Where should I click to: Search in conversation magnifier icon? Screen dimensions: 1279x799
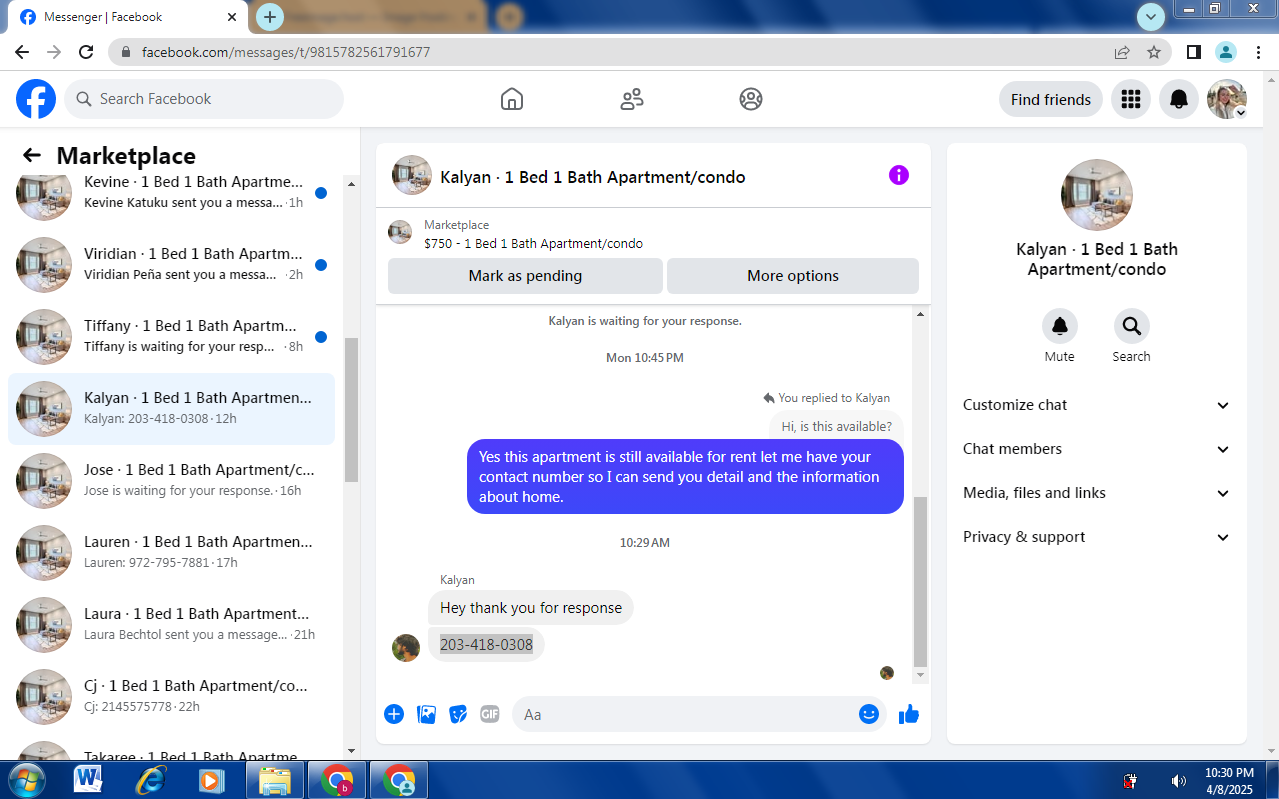tap(1132, 326)
